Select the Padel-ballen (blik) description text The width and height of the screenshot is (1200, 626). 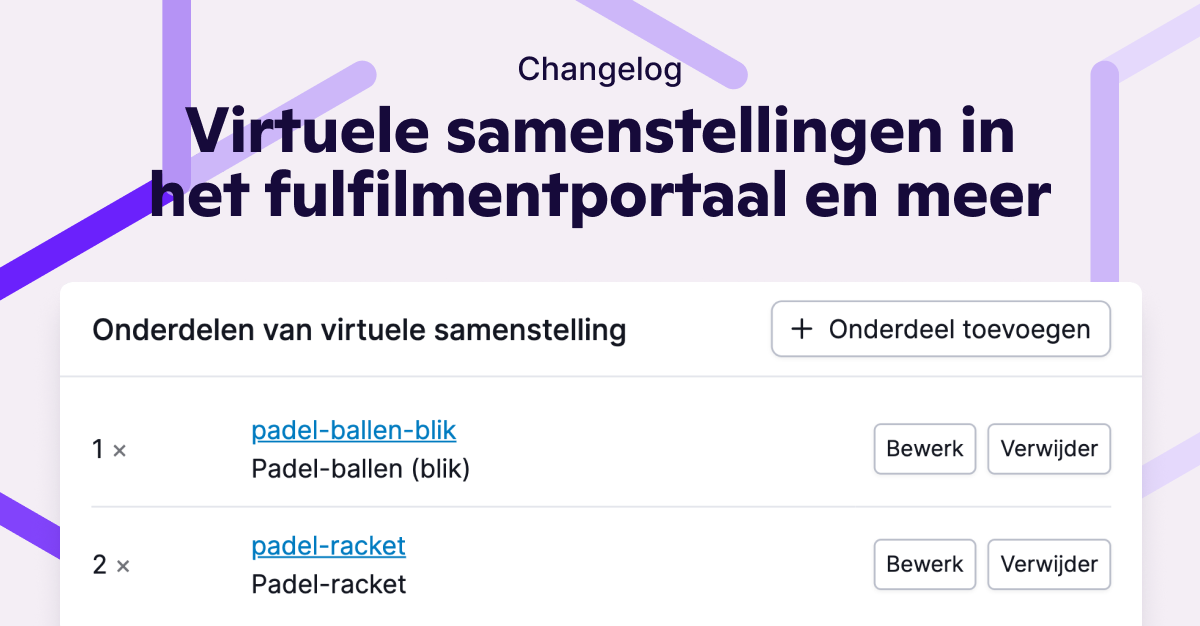361,468
